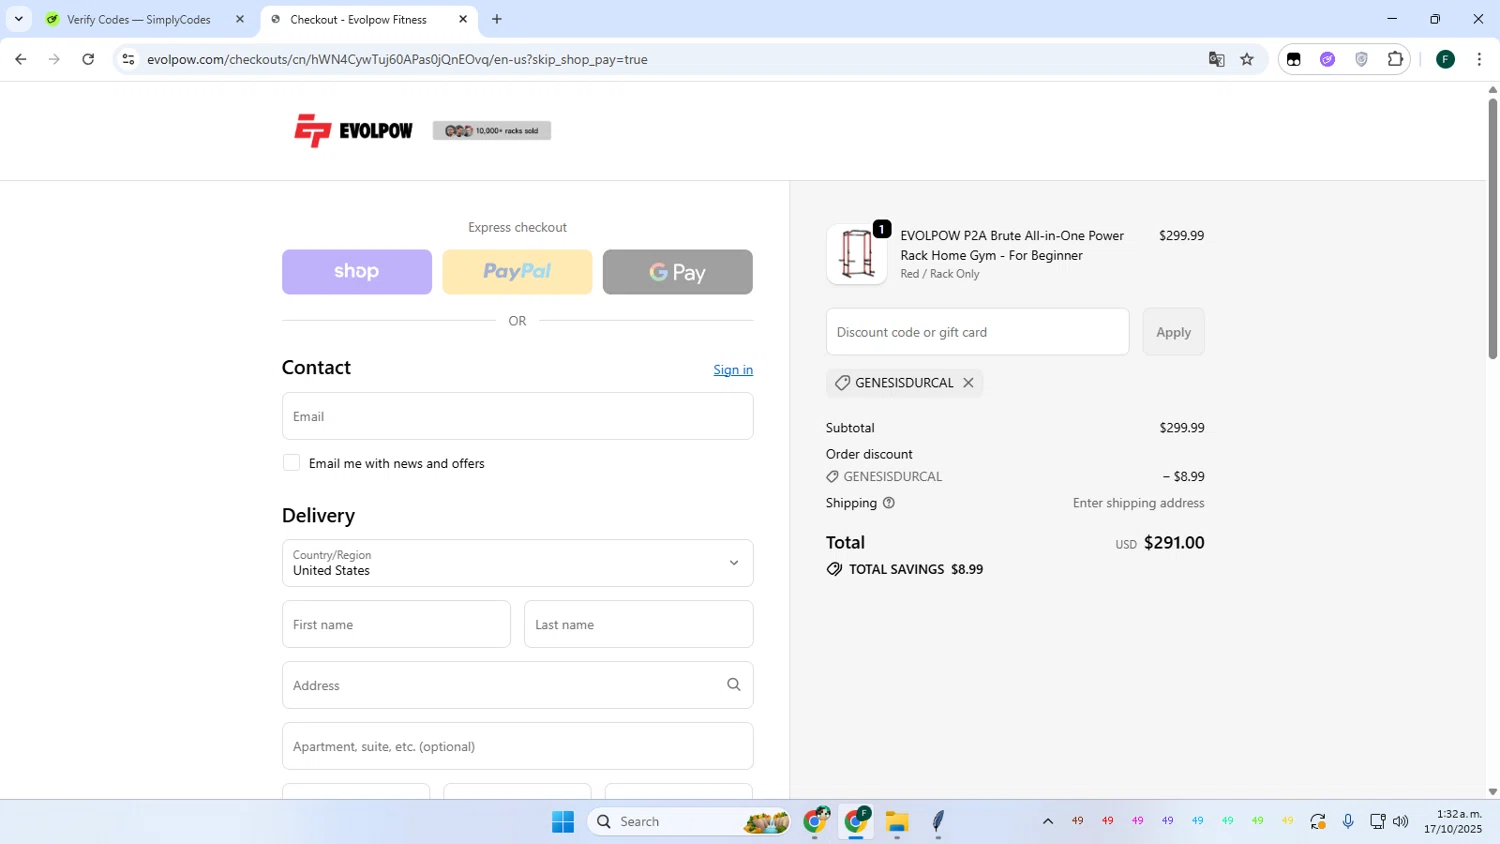Click the Sign in link
The width and height of the screenshot is (1500, 844).
click(x=733, y=370)
